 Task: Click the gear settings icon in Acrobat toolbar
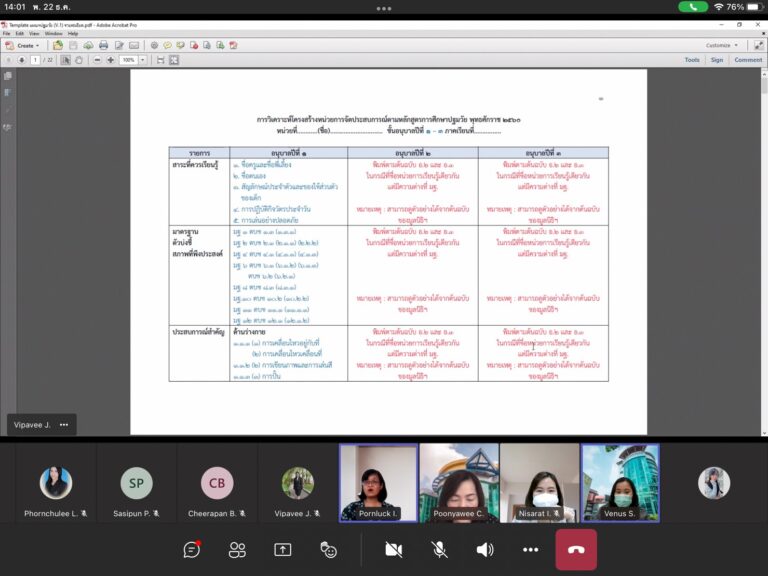pos(154,46)
